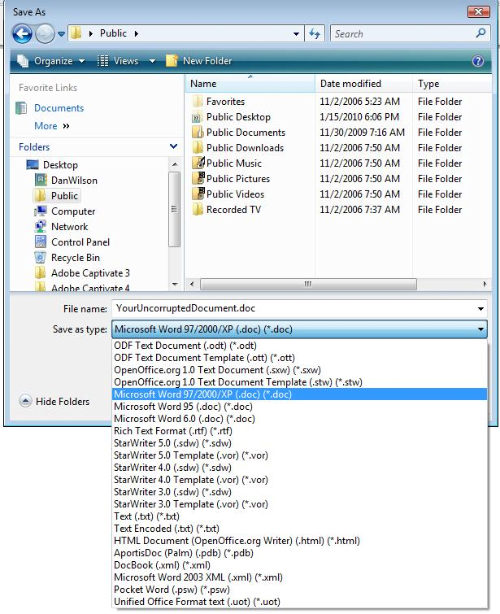Click the Recycle Bin icon in tree
The width and height of the screenshot is (500, 614).
40,257
